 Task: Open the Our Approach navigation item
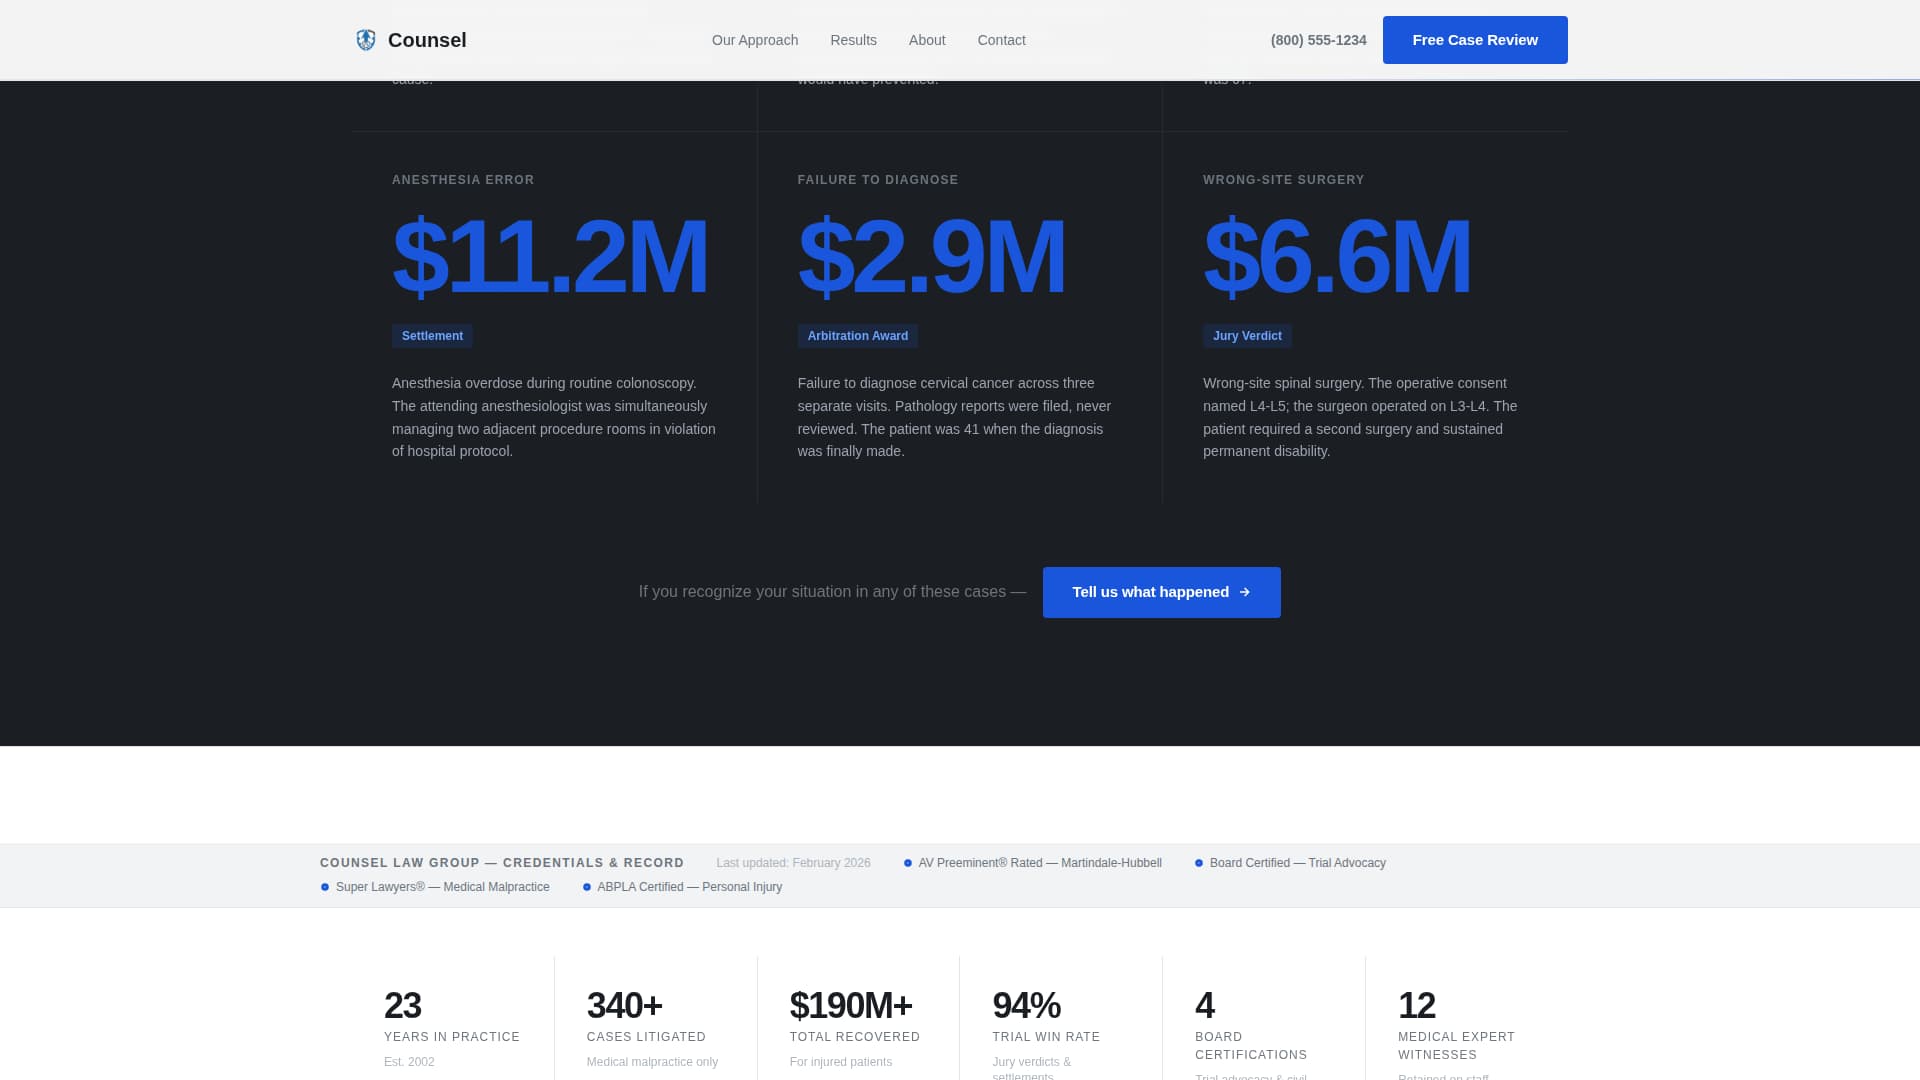754,40
